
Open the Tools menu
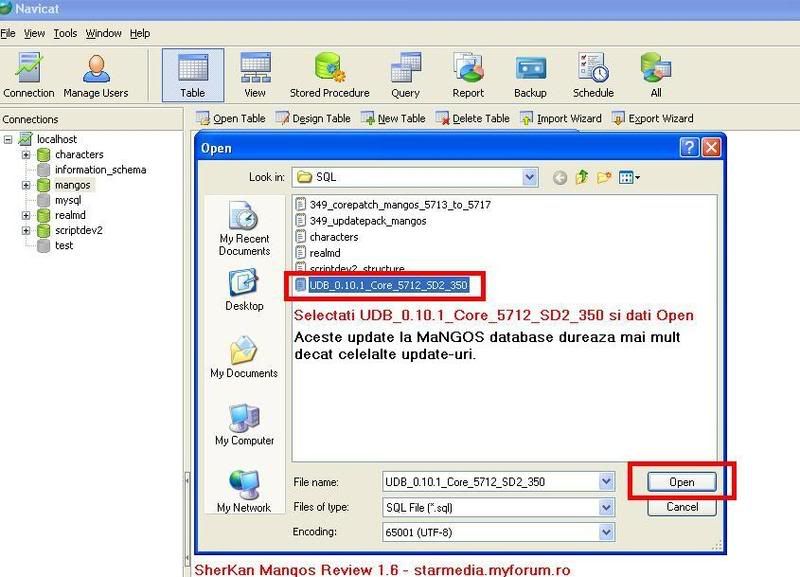65,33
